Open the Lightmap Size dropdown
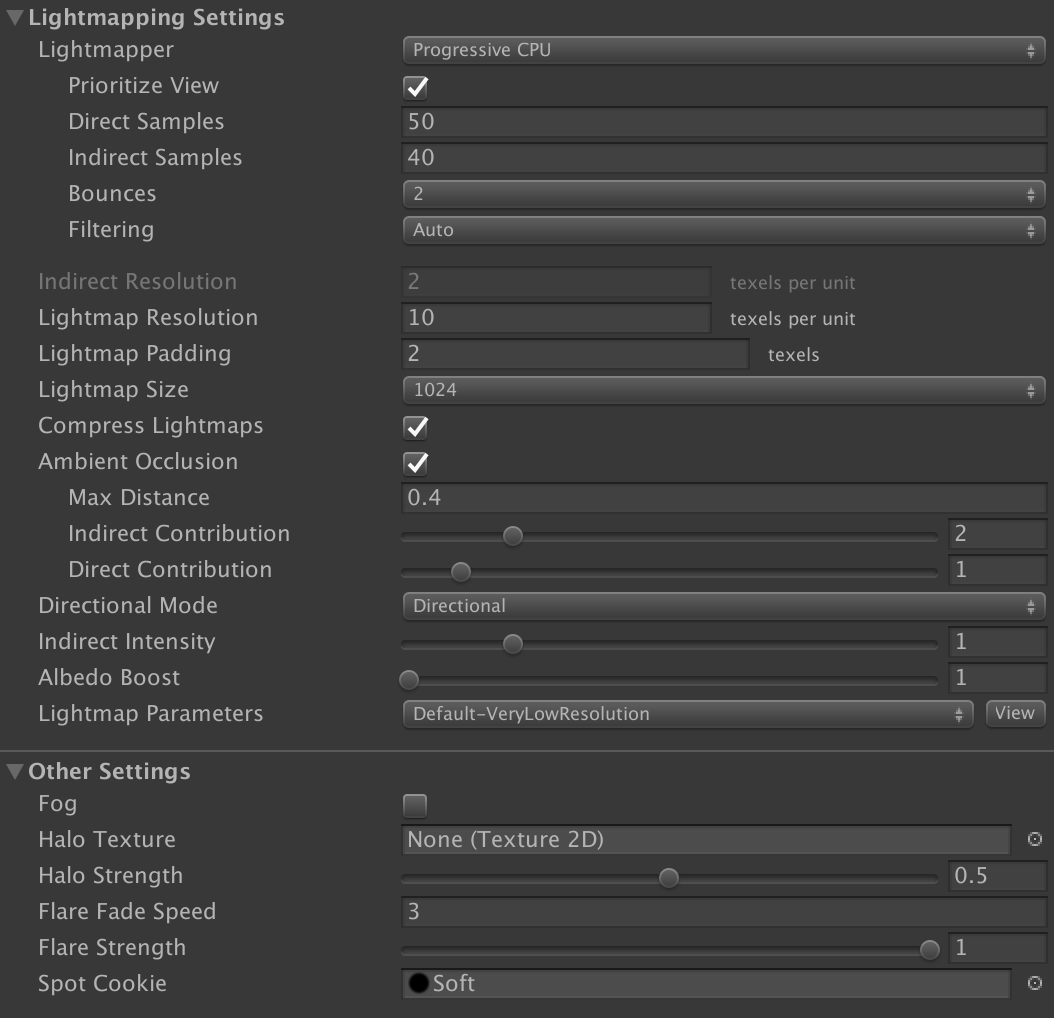The height and width of the screenshot is (1018, 1054). [x=723, y=390]
